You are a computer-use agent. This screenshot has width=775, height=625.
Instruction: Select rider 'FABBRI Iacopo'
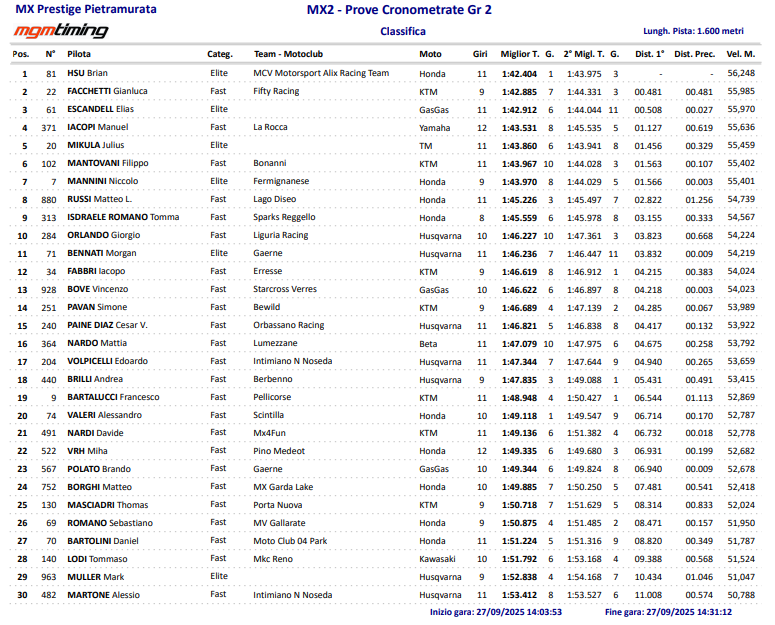click(x=96, y=271)
